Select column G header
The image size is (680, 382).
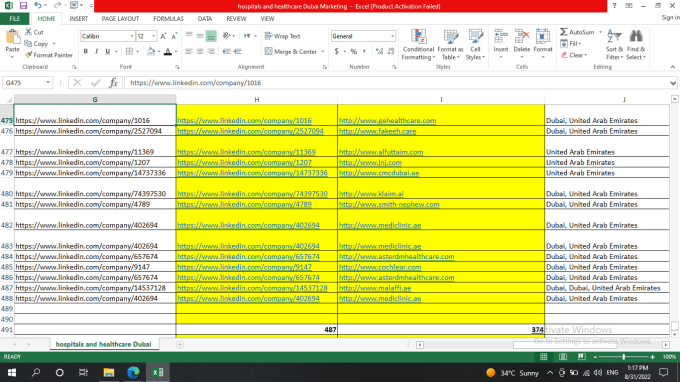point(95,100)
